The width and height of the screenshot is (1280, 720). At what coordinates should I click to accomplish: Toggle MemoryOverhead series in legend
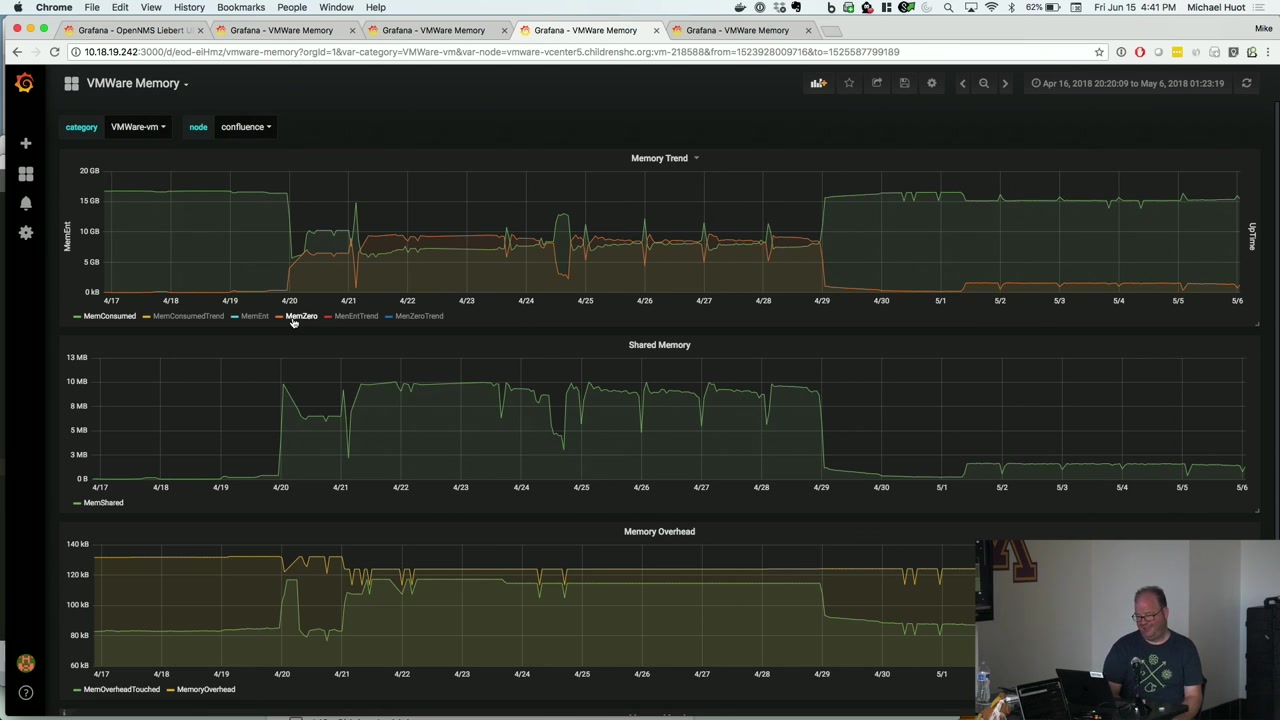coord(206,690)
